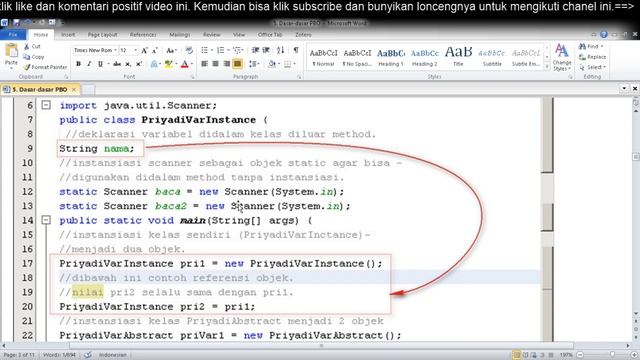Collapse code fold box on line 6
Image resolution: width=640 pixels, height=360 pixels.
46,105
